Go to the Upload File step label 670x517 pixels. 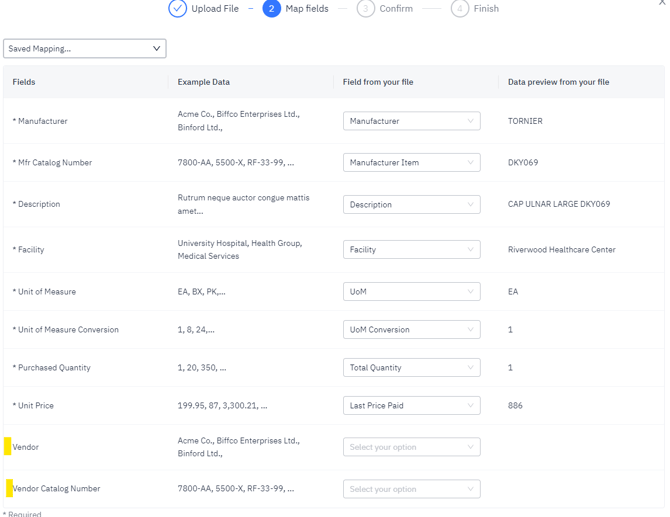[x=215, y=9]
